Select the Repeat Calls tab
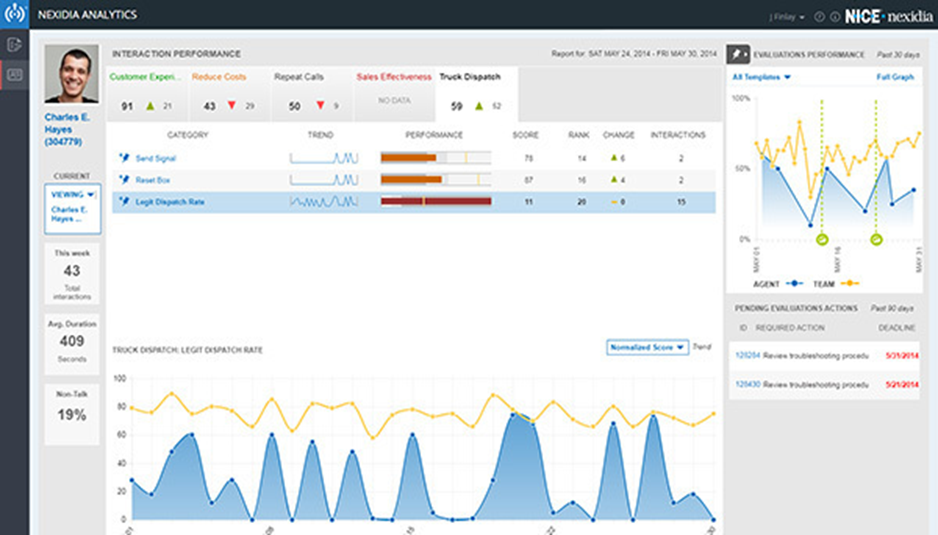The image size is (938, 535). click(x=312, y=94)
